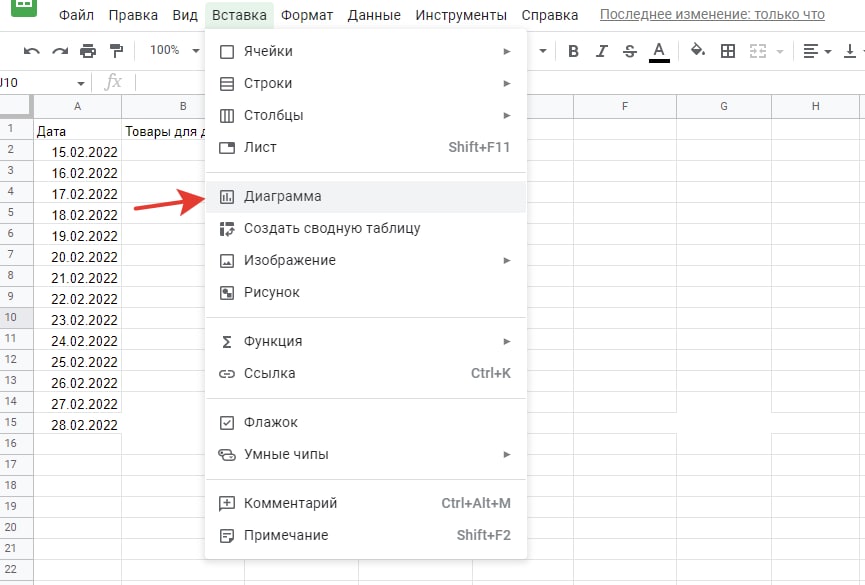The height and width of the screenshot is (585, 865).
Task: Click the undo arrow icon
Action: coord(32,51)
